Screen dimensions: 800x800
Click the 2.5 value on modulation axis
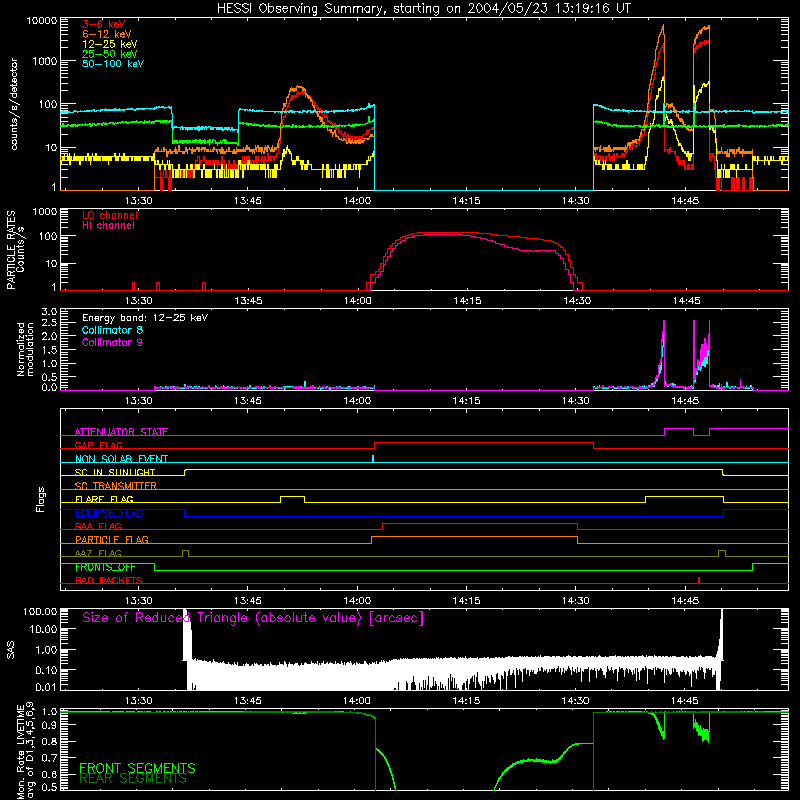click(49, 323)
